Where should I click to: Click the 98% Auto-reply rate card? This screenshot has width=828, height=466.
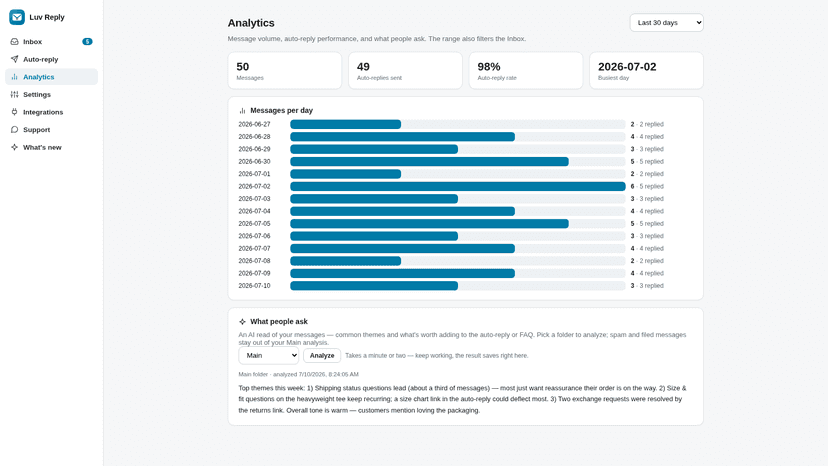tap(526, 70)
